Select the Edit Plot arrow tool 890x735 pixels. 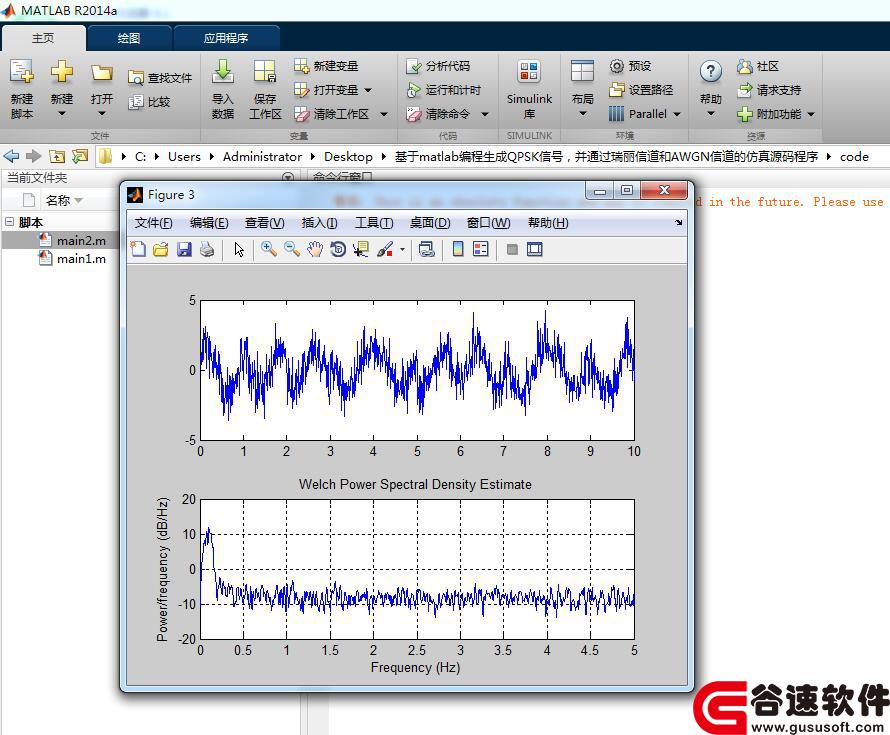pos(239,249)
